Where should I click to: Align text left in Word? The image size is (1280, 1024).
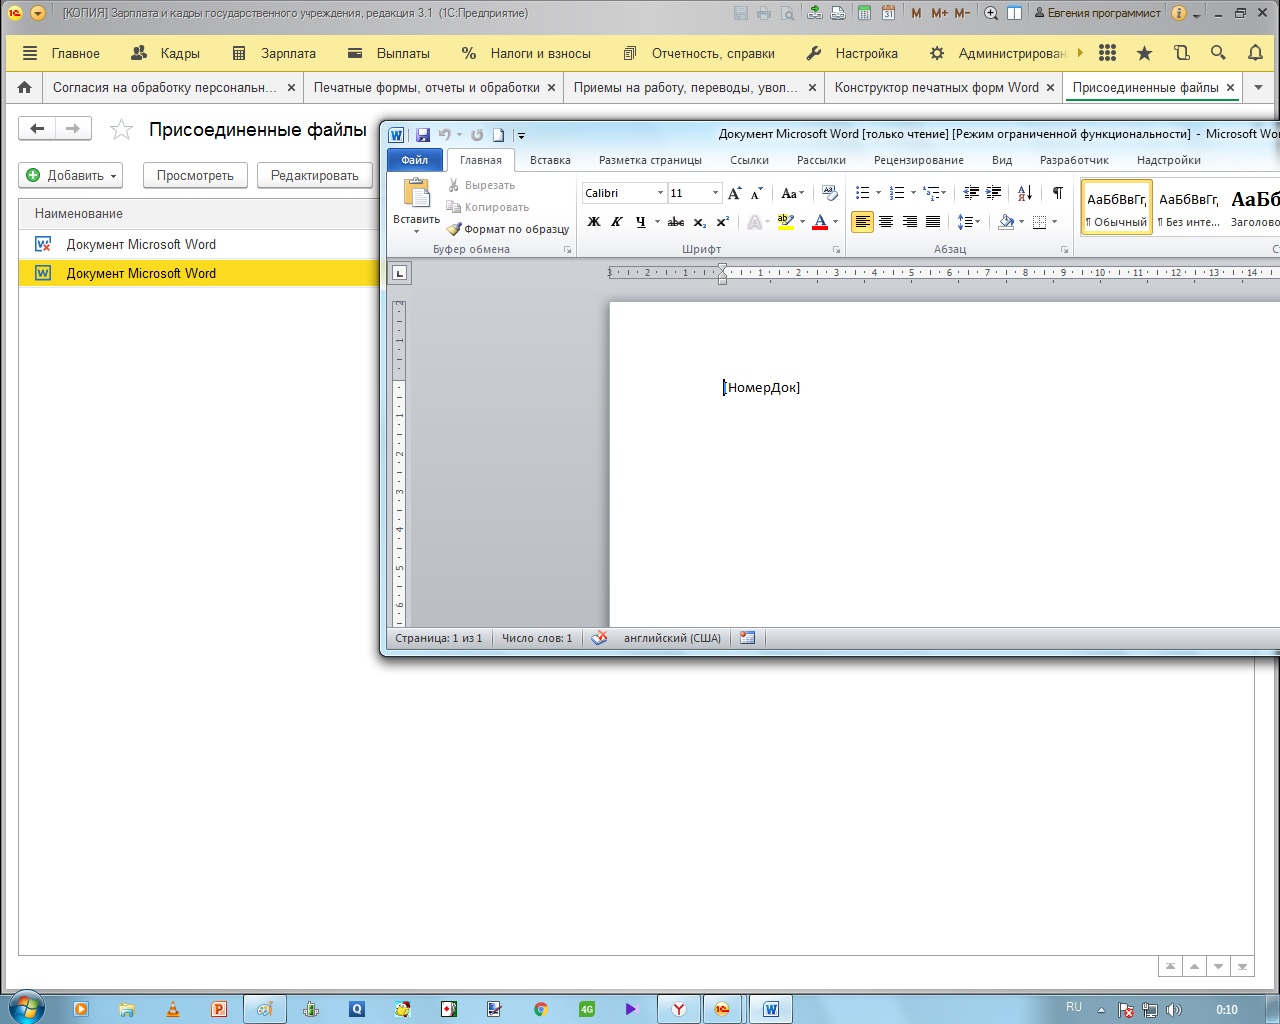pyautogui.click(x=862, y=222)
